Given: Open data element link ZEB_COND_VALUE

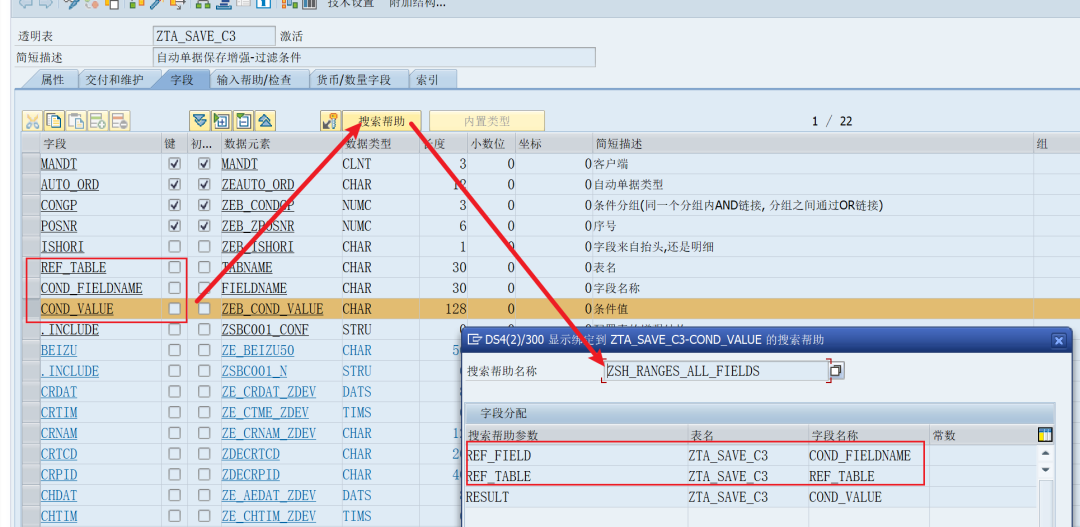Looking at the screenshot, I should pyautogui.click(x=272, y=309).
